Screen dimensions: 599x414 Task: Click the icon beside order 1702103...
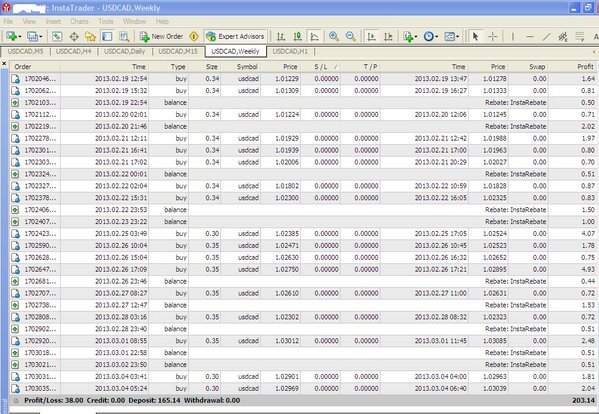15,103
